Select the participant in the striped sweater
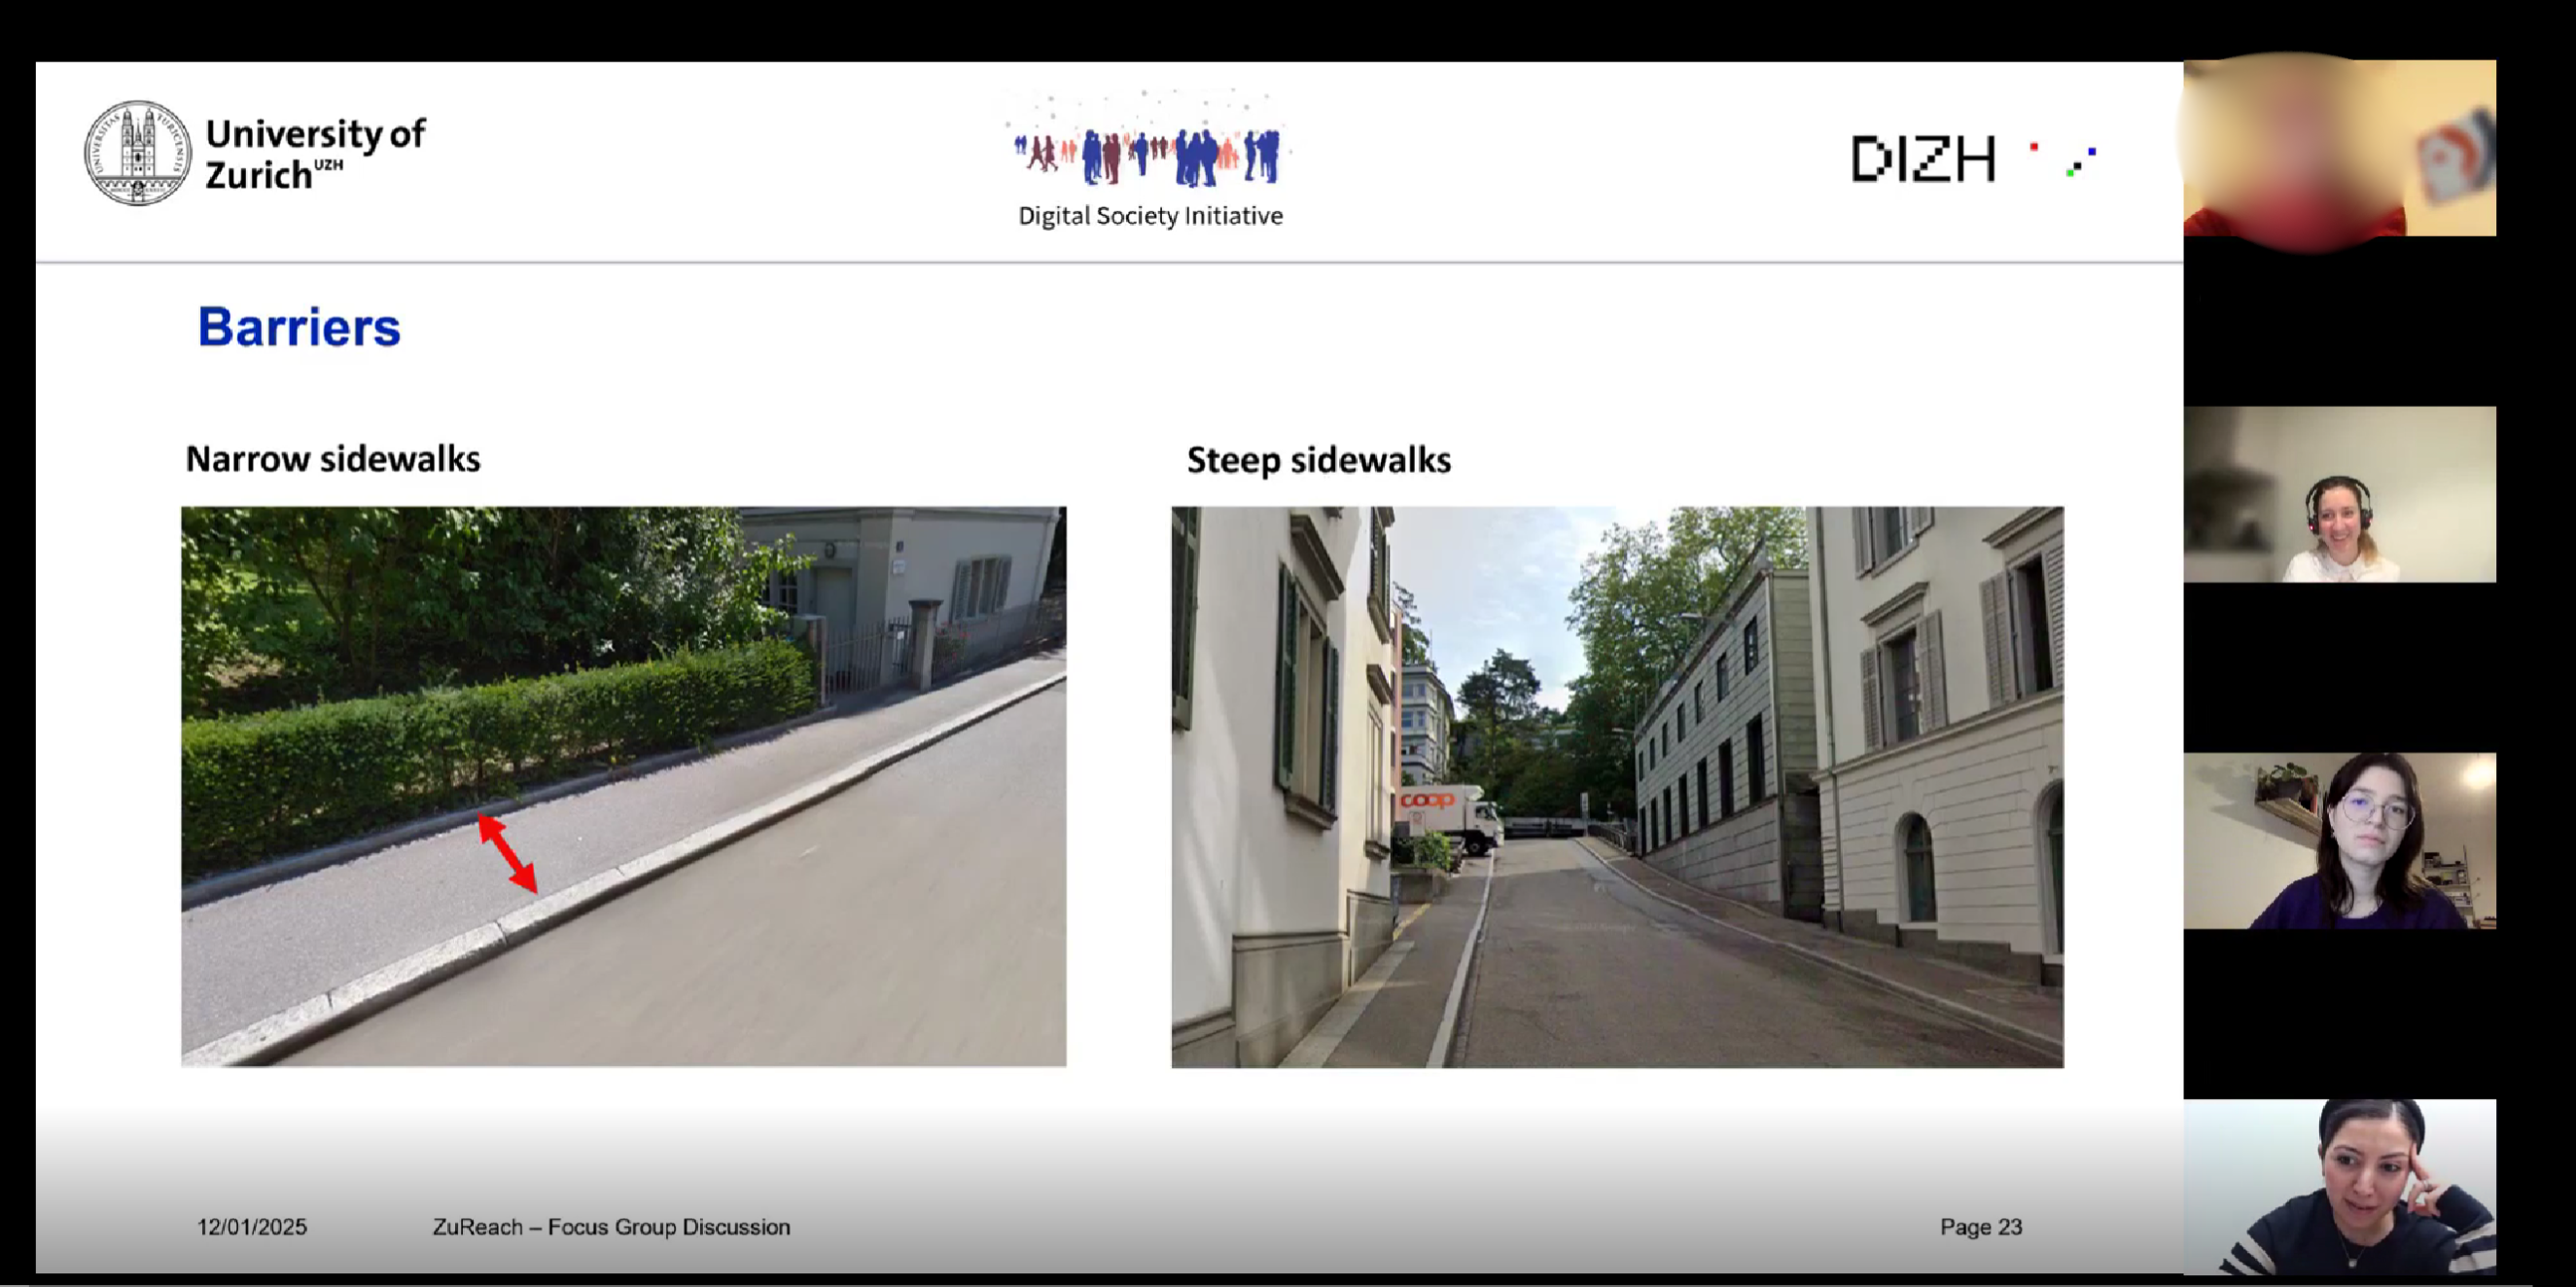The image size is (2576, 1287). click(2338, 1186)
